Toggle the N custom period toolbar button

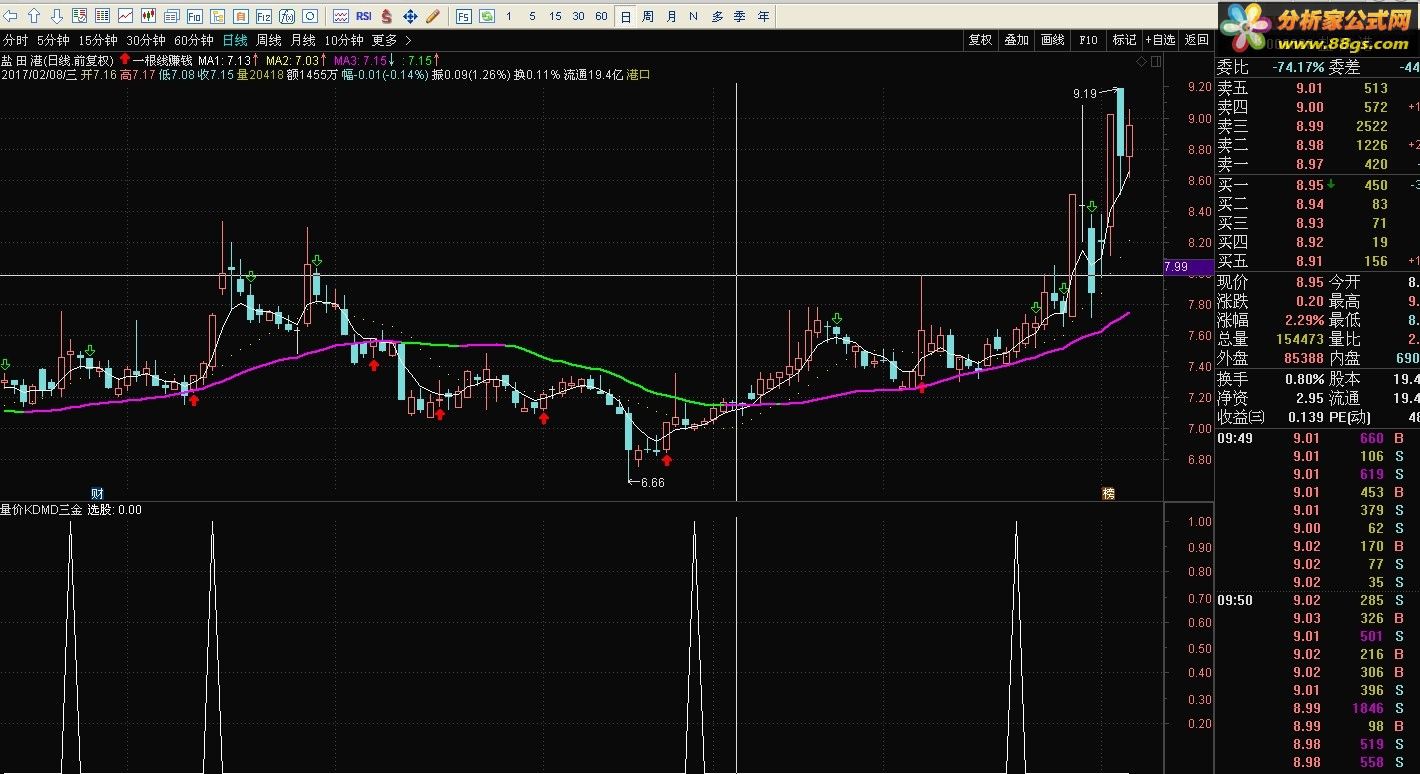pyautogui.click(x=694, y=16)
